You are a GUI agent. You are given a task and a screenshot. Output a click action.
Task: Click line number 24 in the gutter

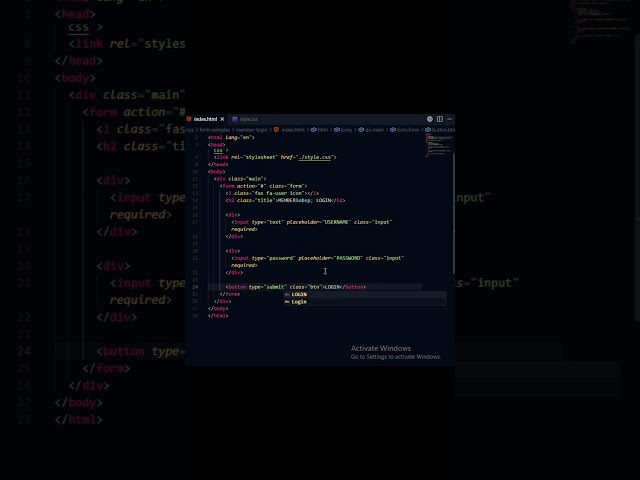point(195,287)
